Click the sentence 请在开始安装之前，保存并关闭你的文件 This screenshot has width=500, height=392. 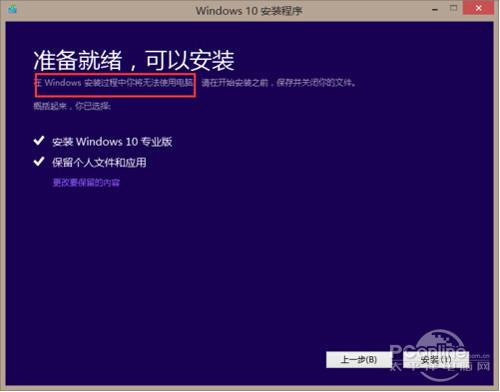click(279, 83)
